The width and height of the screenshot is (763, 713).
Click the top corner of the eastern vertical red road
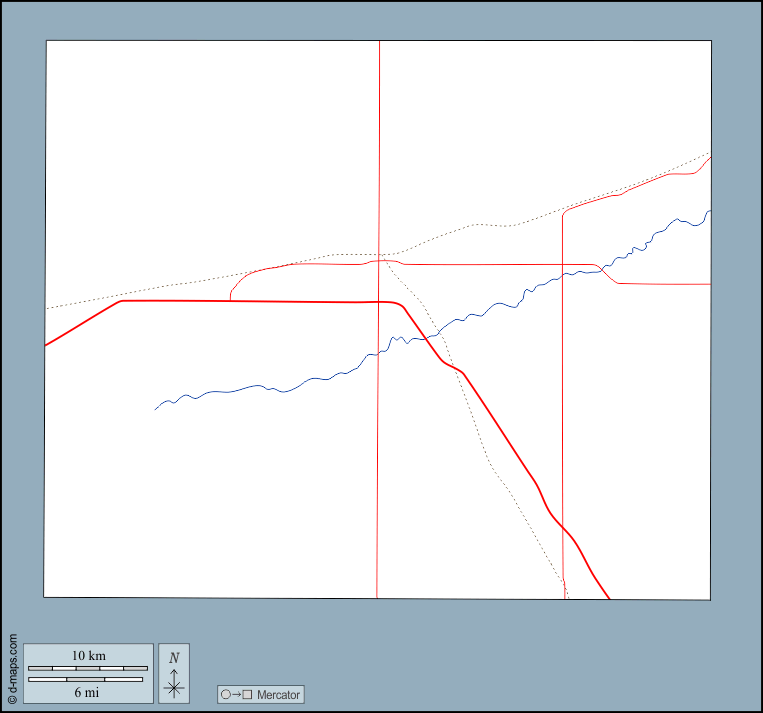coord(565,212)
